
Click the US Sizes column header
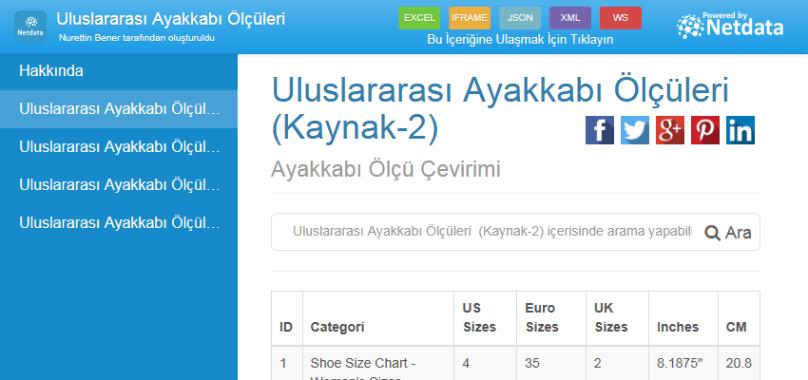coord(485,318)
